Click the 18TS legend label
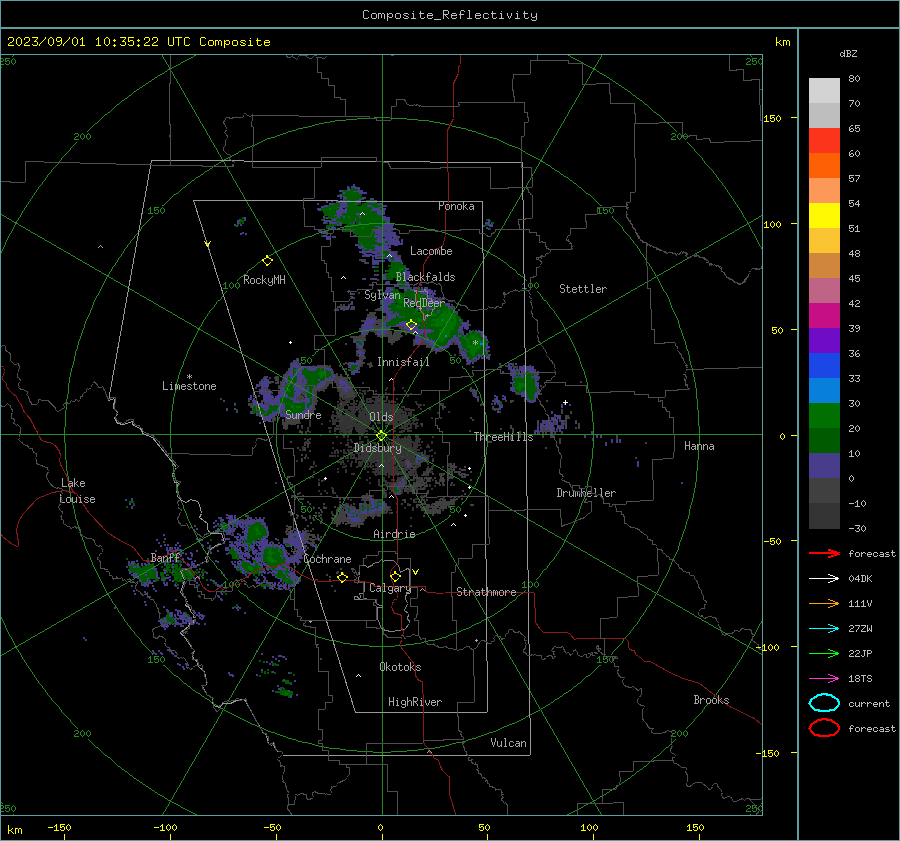900x841 pixels. click(860, 679)
